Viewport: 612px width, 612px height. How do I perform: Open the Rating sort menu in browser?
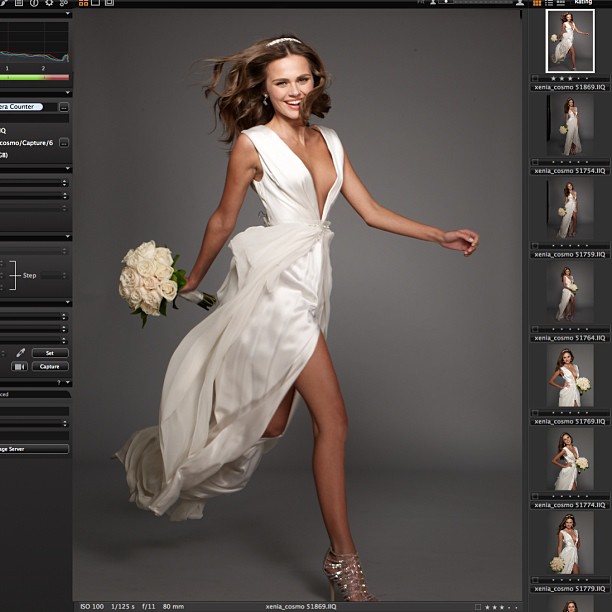pos(584,3)
